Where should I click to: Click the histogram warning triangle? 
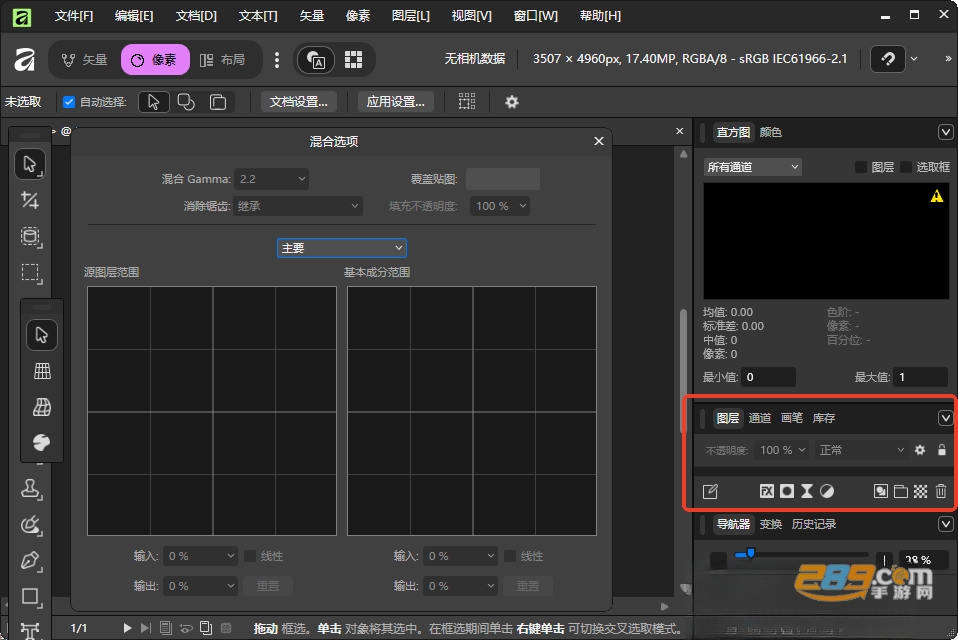(937, 196)
